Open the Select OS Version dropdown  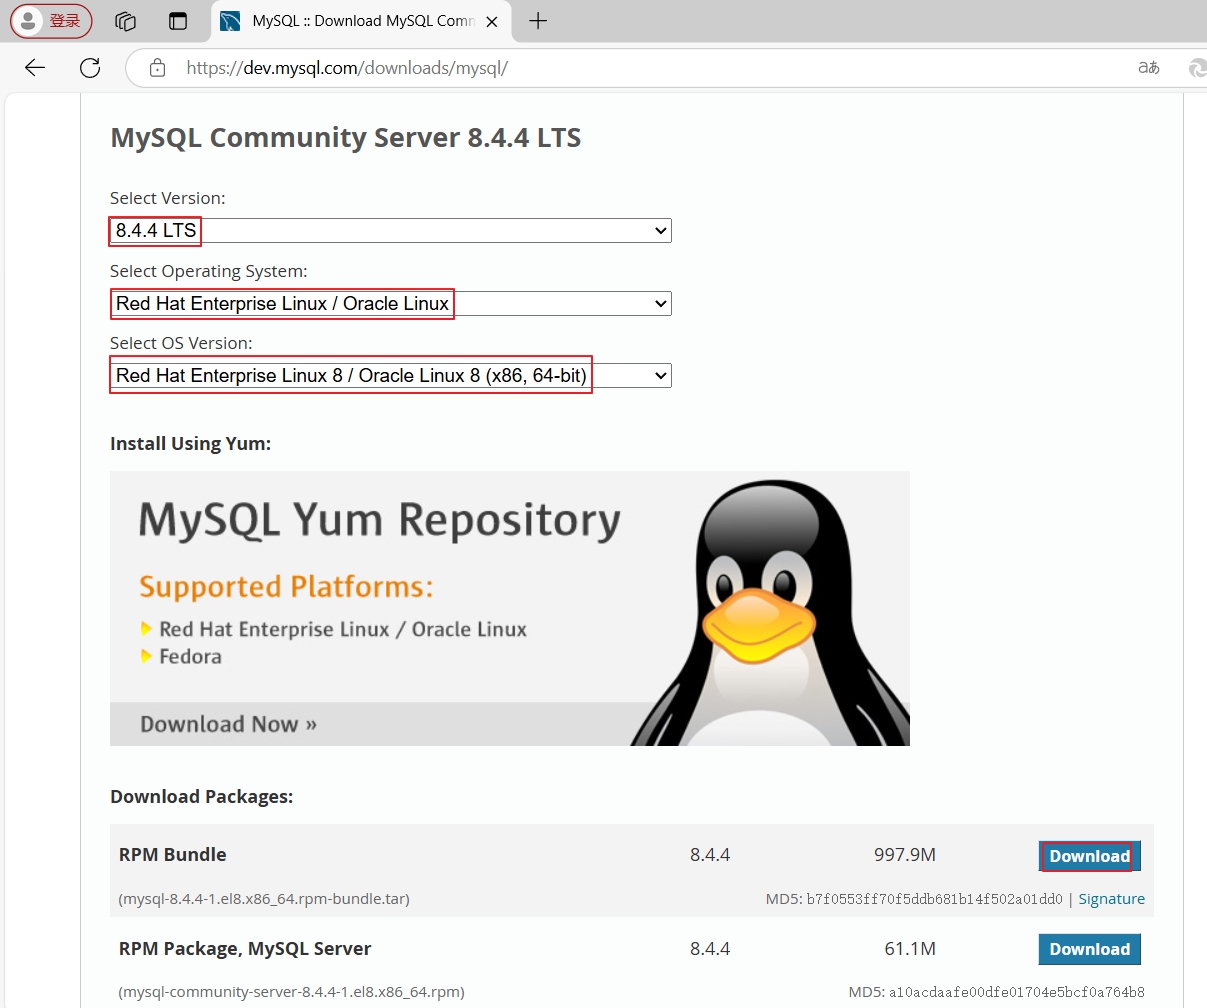click(x=391, y=376)
